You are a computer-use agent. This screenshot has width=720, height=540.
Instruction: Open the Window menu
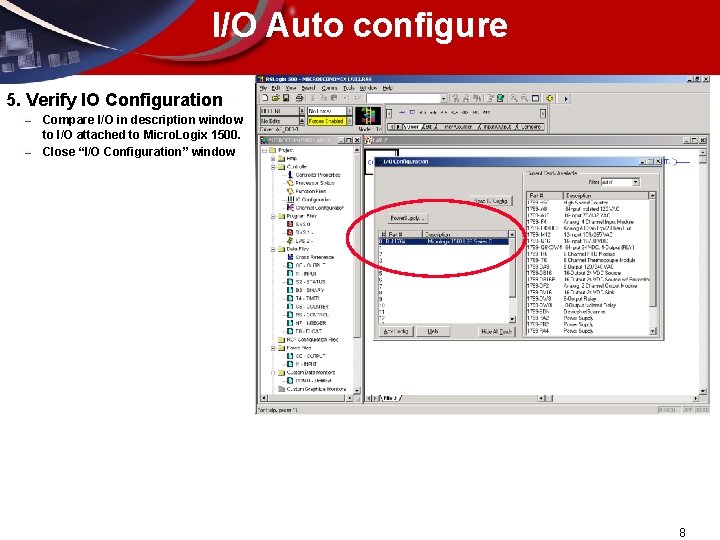(x=368, y=88)
